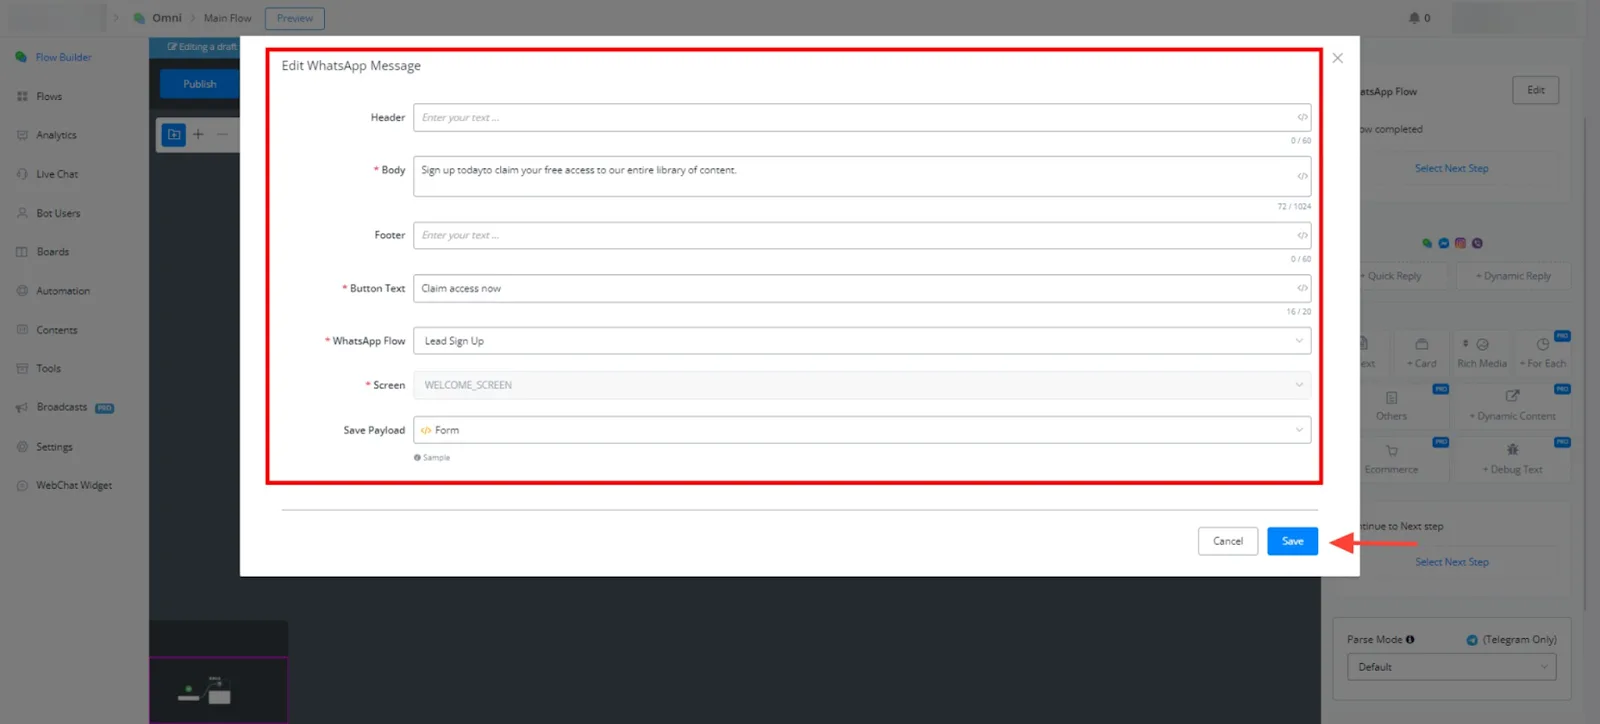The height and width of the screenshot is (724, 1600).
Task: Open Bot Users section
Action: [58, 213]
